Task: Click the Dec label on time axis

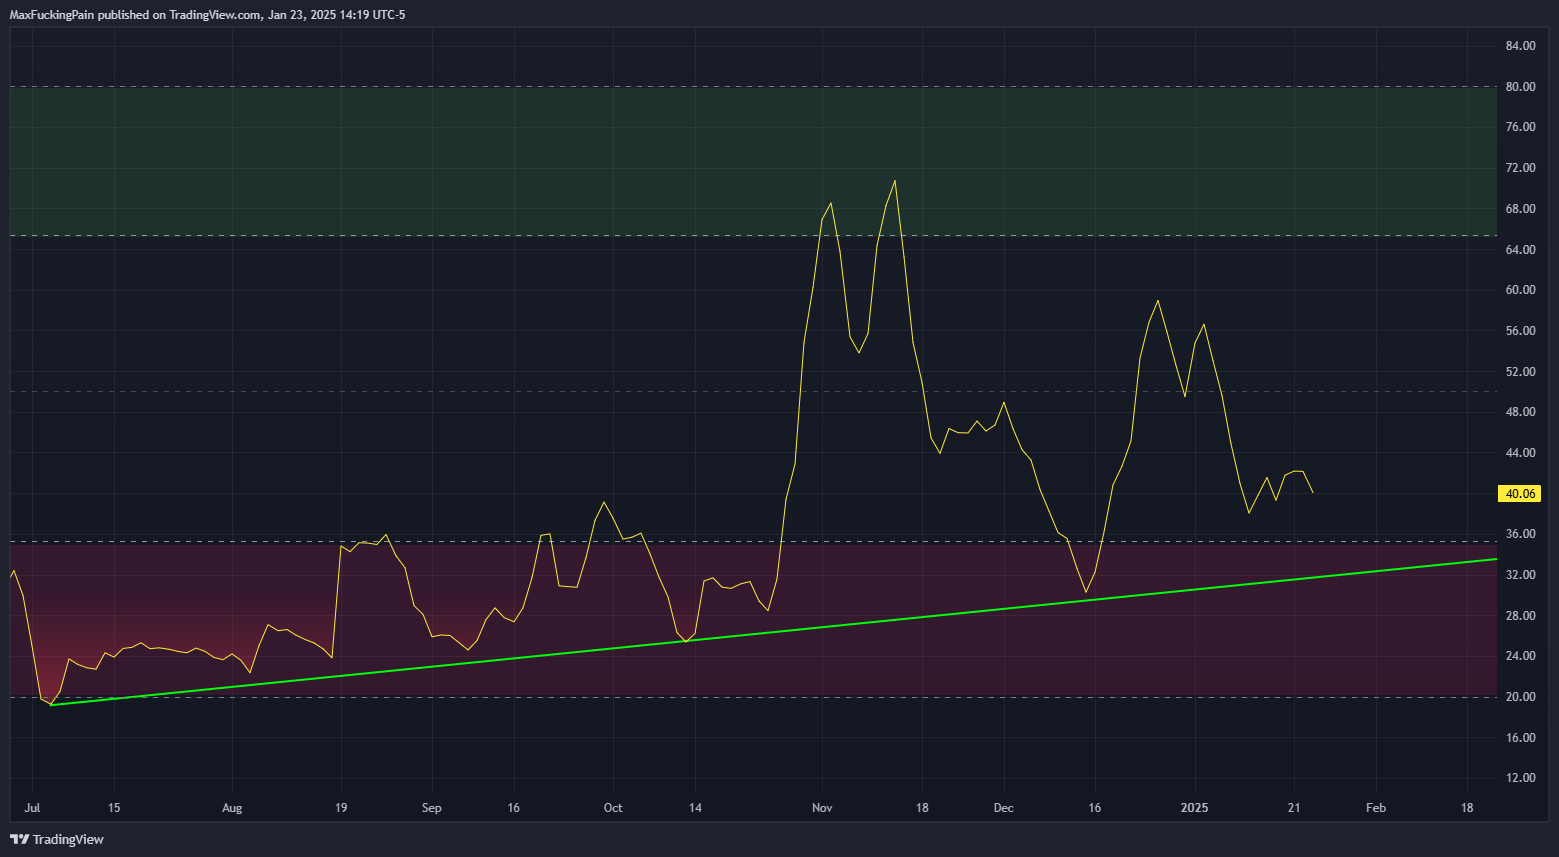Action: (1004, 808)
